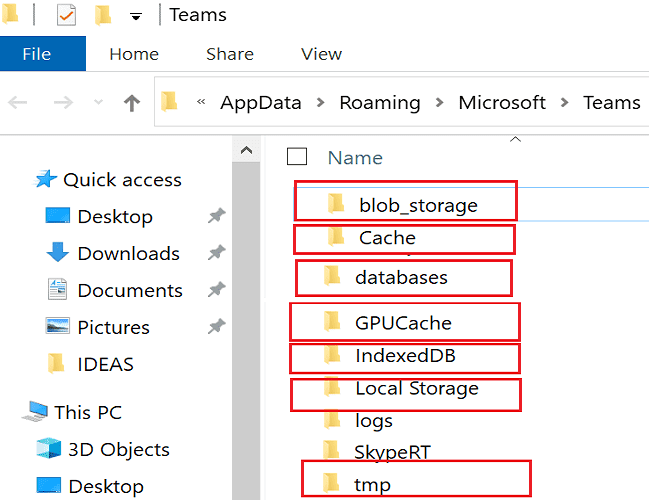Screen dimensions: 649x500
Task: Click the blob_storage folder icon
Action: [336, 203]
